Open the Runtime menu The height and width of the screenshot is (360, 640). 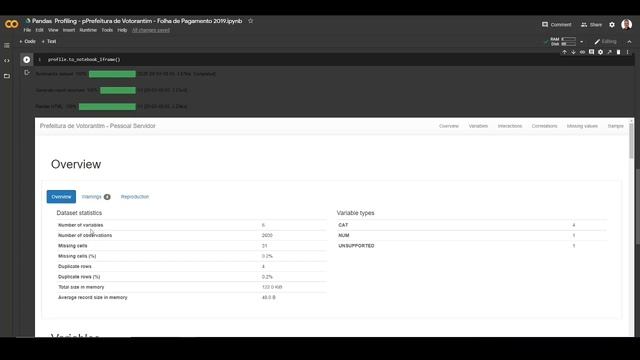click(88, 30)
